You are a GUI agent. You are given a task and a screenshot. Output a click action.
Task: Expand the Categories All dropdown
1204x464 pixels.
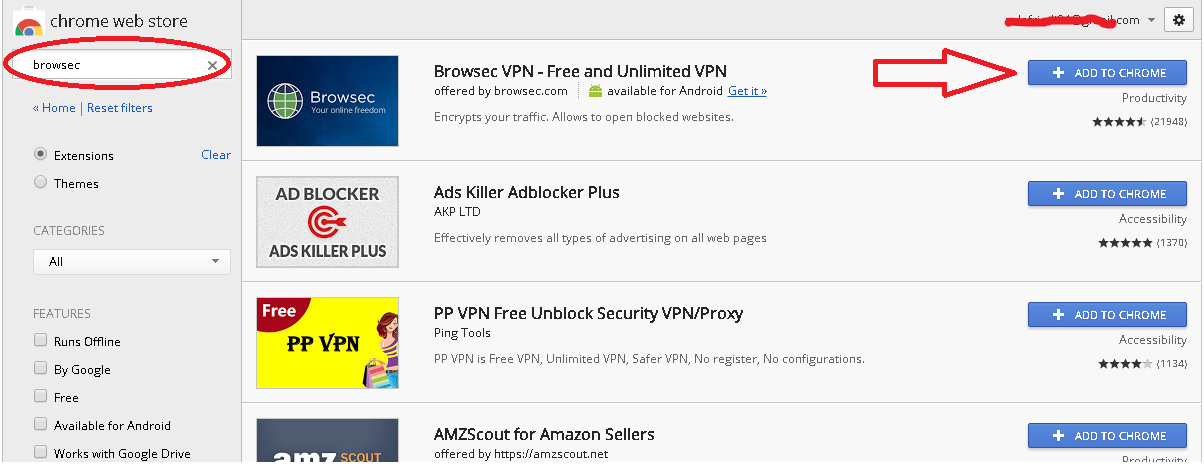[x=132, y=262]
